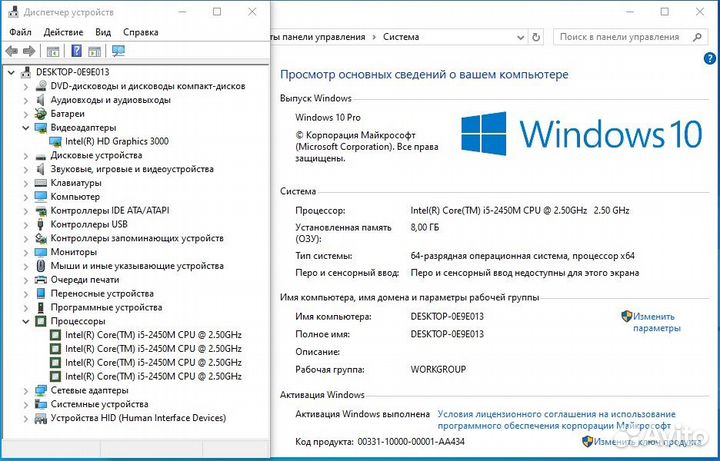720x461 pixels.
Task: Click the Система breadcrumb in address bar
Action: point(401,37)
